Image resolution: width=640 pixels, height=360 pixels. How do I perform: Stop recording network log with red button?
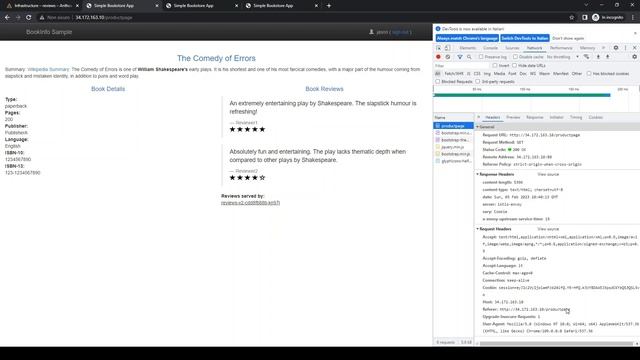coord(438,57)
